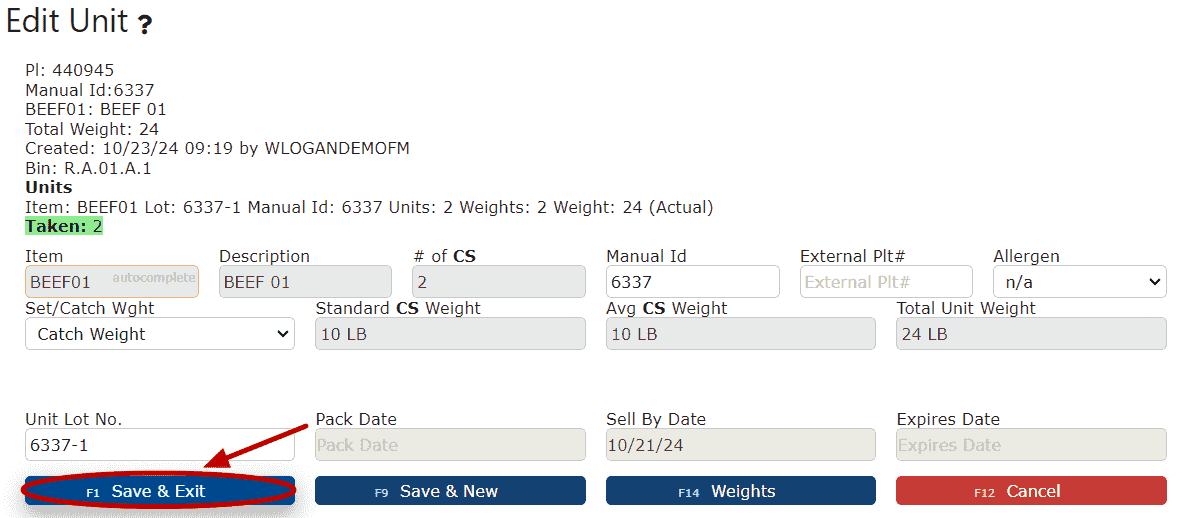The image size is (1182, 518).
Task: Click the Avg CS Weight field
Action: (x=741, y=334)
